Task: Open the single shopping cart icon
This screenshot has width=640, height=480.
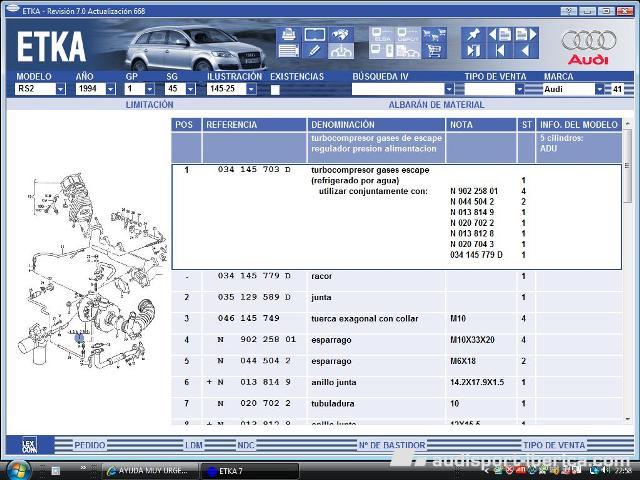Action: coord(434,51)
